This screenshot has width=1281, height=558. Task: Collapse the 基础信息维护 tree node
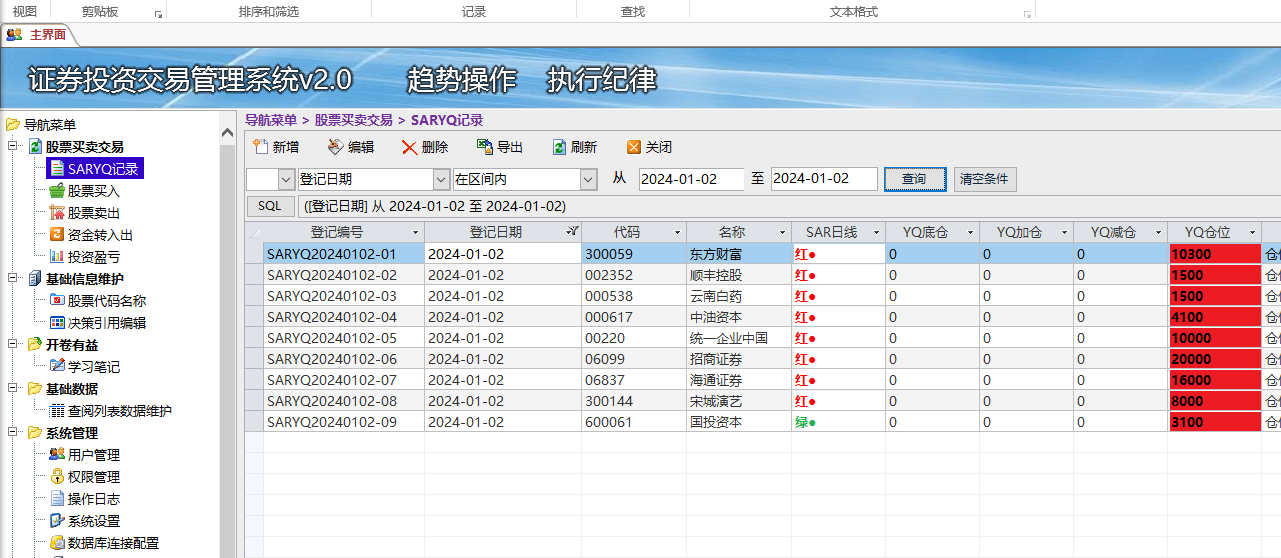coord(15,279)
